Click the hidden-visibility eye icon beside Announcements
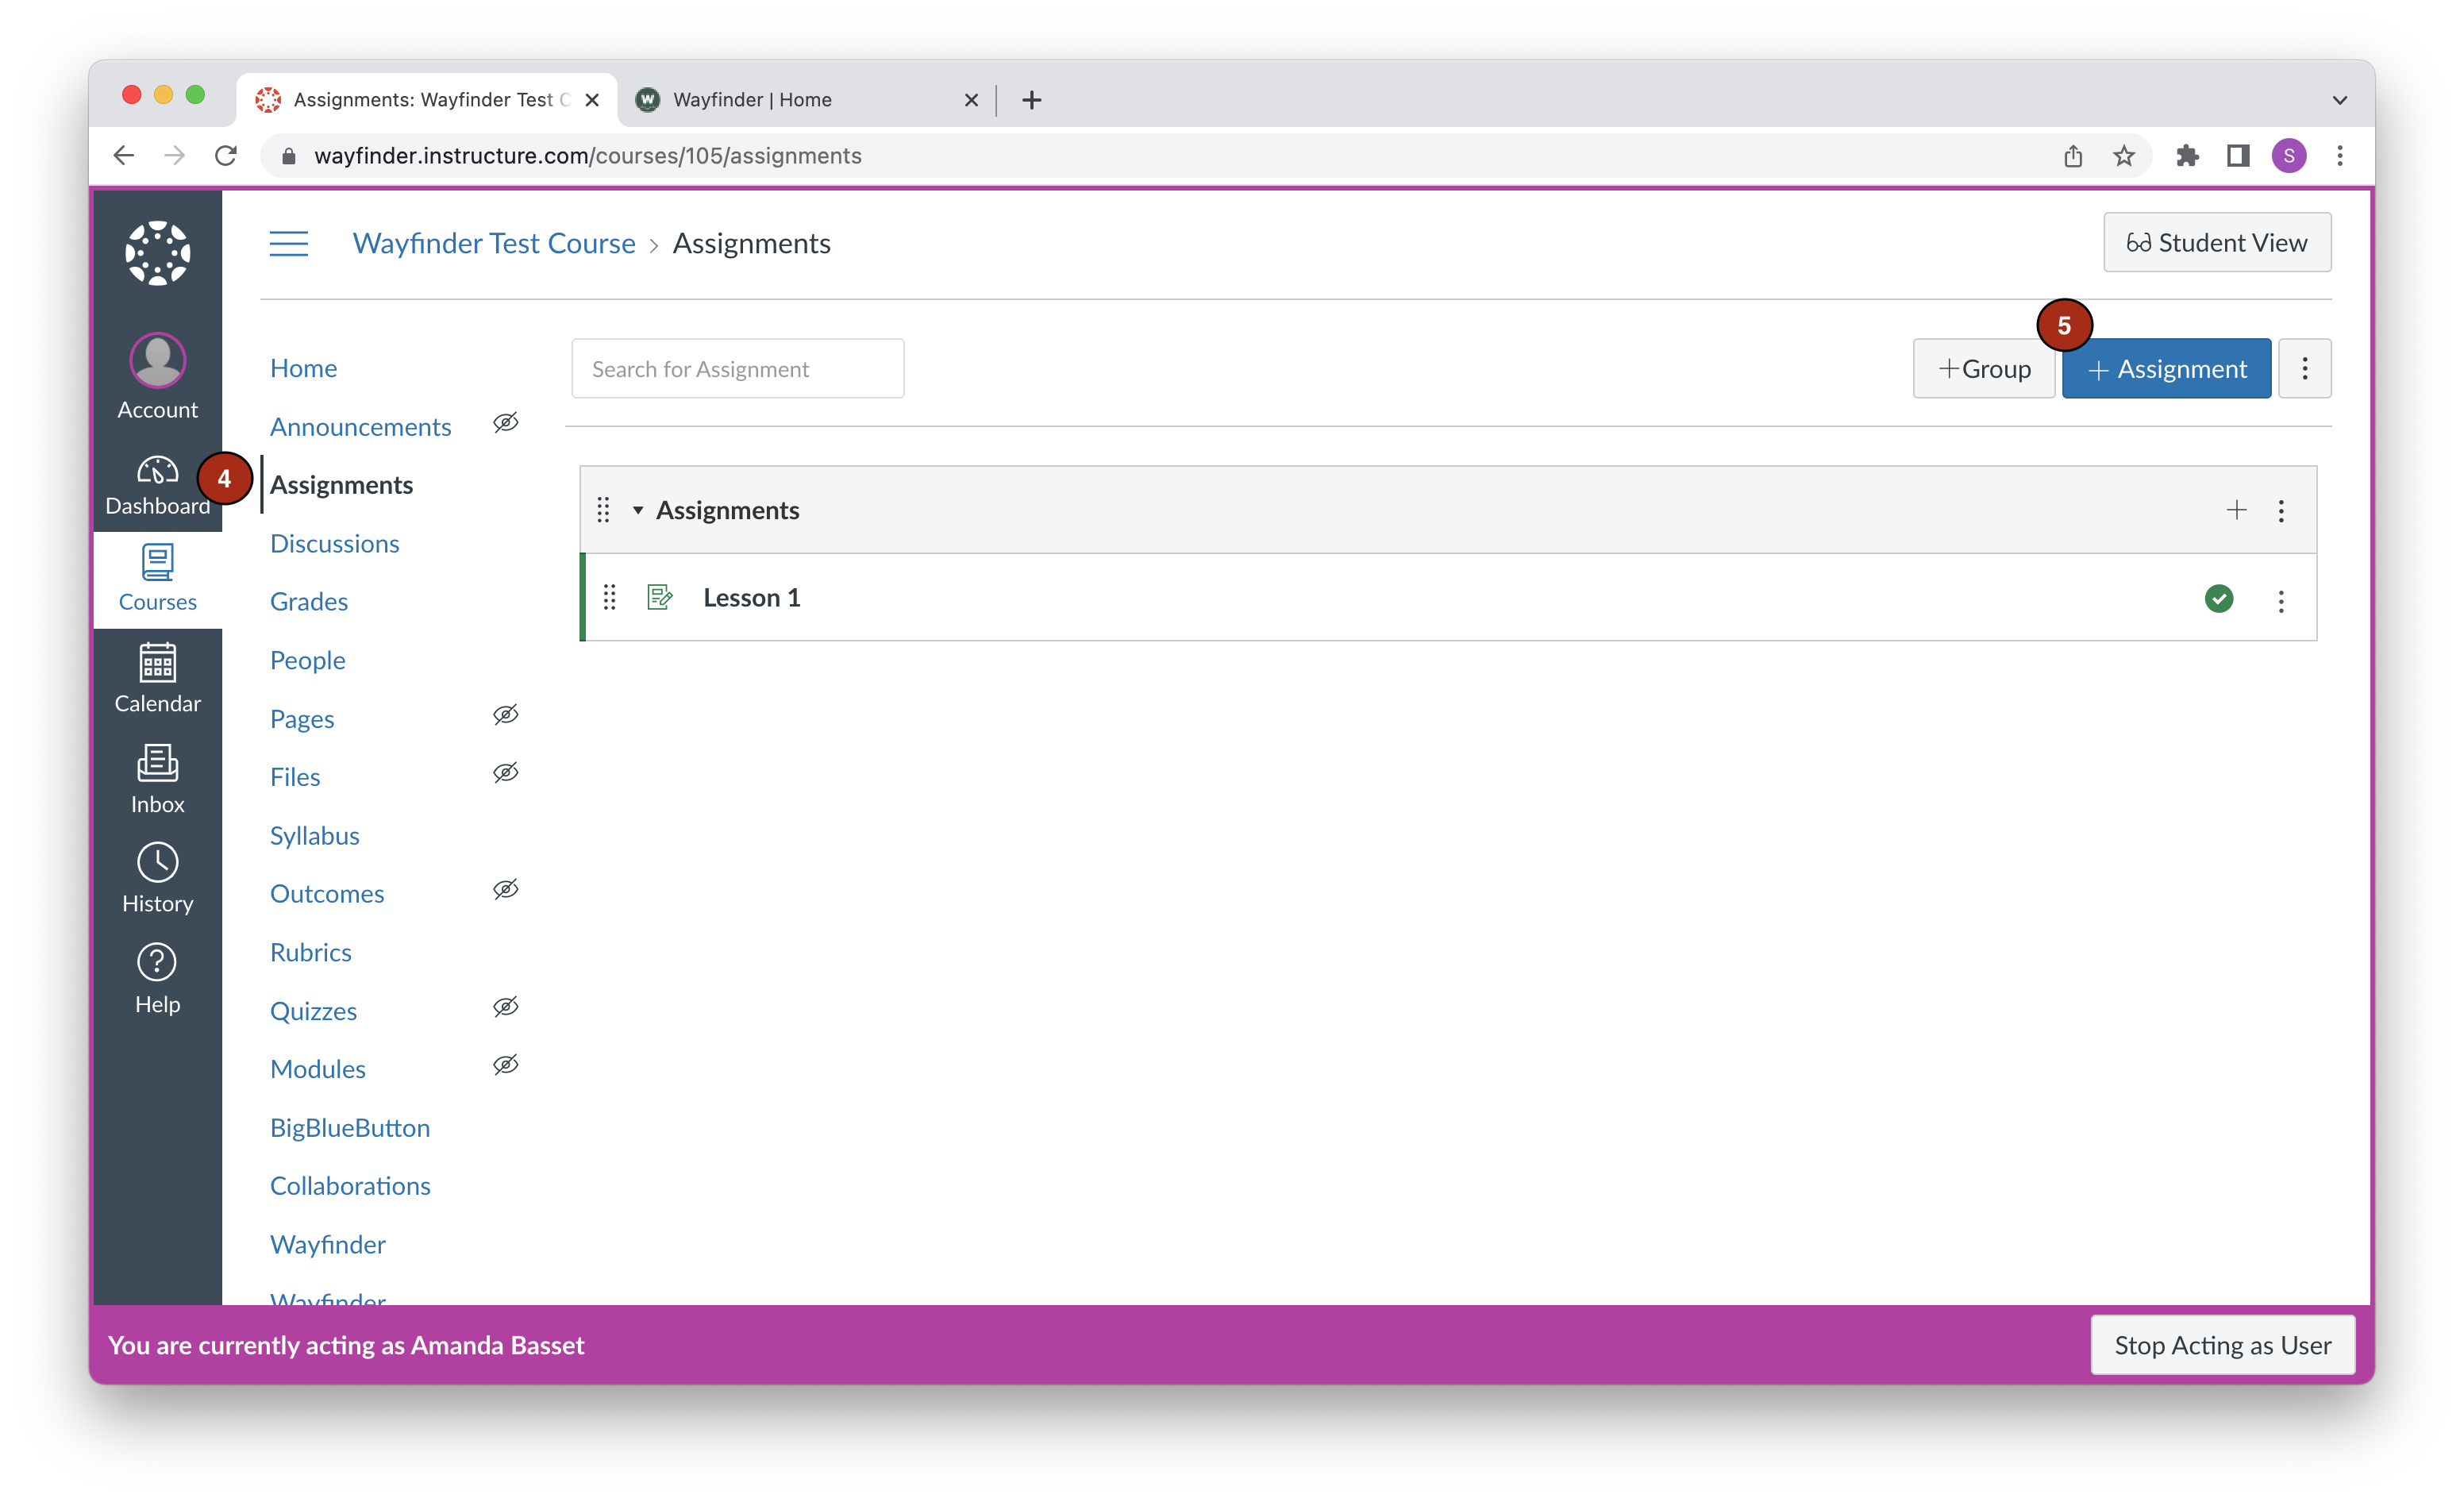 [x=506, y=422]
